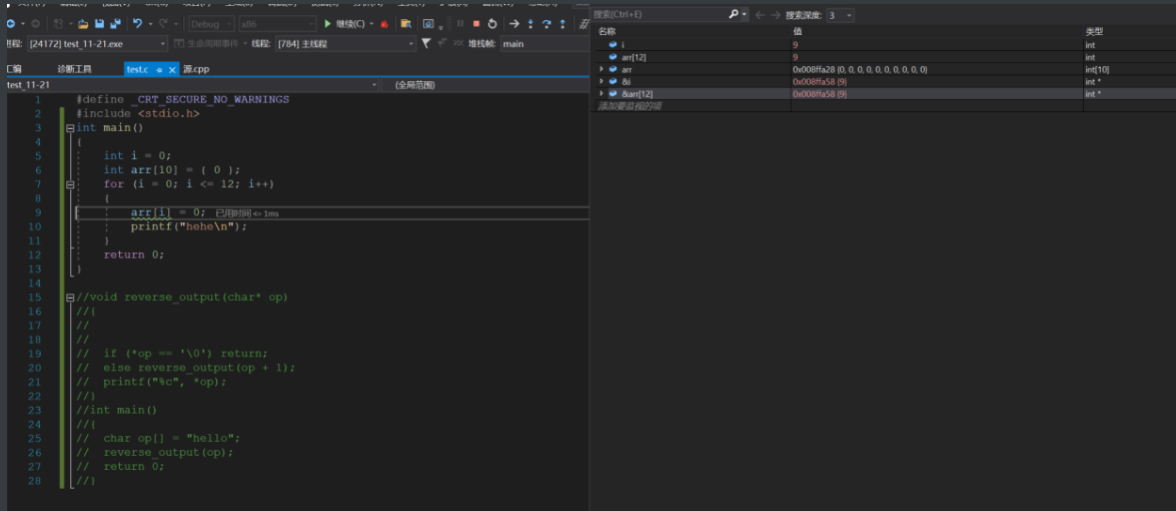
Task: Switch to the 诊断工具 tab
Action: coord(74,69)
